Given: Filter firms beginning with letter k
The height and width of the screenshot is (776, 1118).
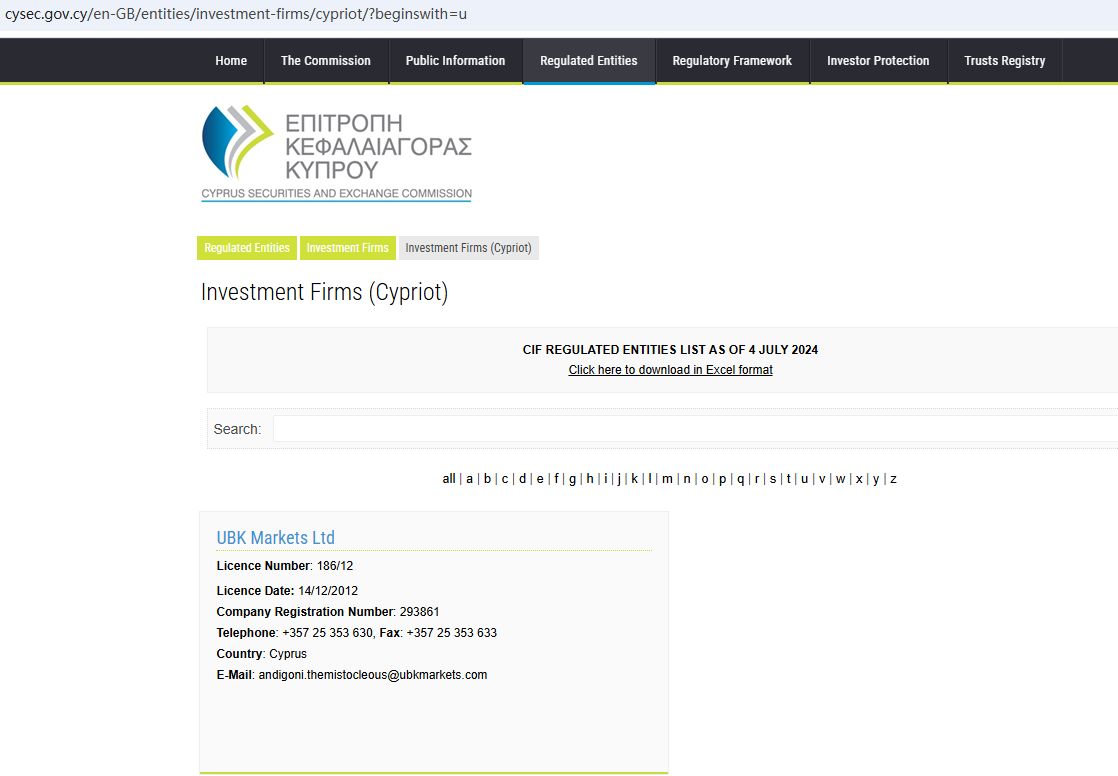Looking at the screenshot, I should pyautogui.click(x=635, y=479).
